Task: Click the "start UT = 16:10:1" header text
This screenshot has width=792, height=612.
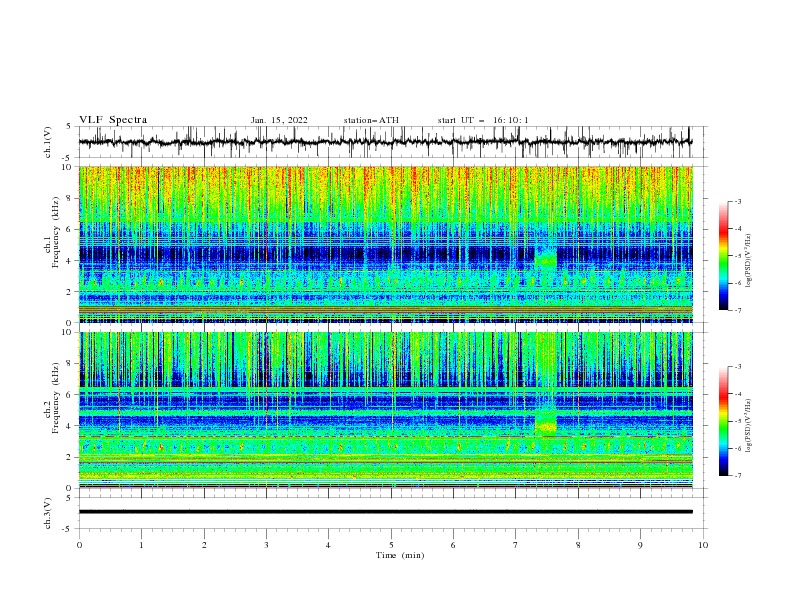Action: (483, 120)
